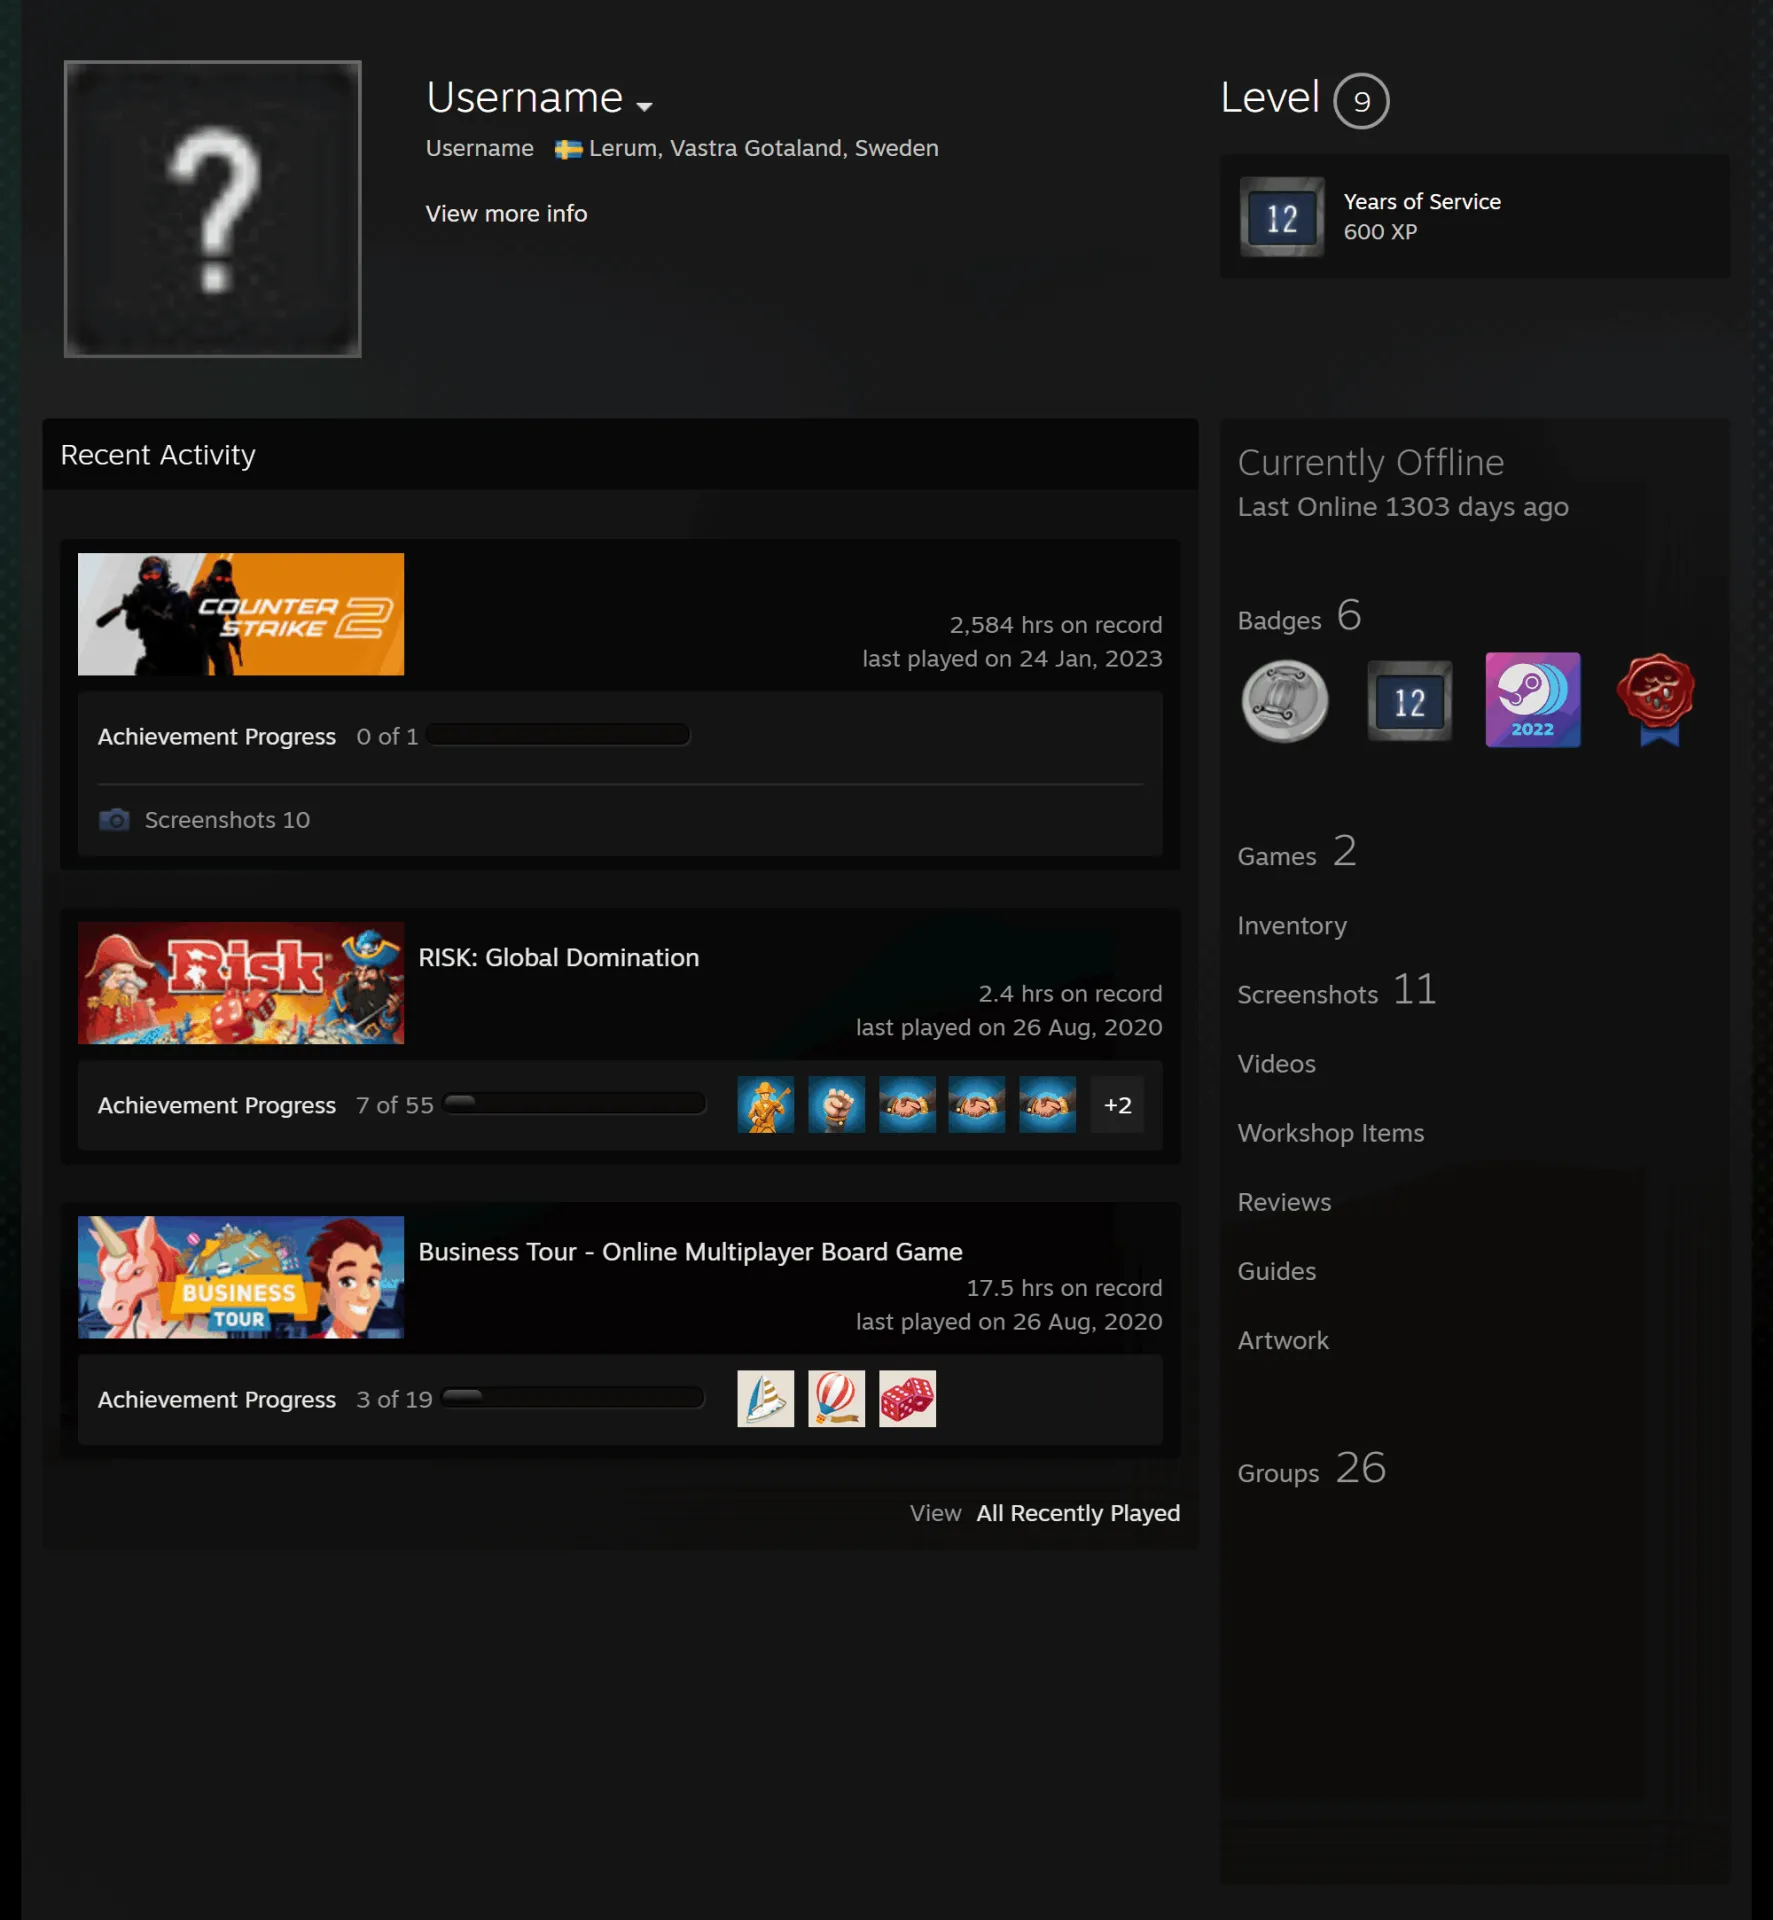
Task: Select the RISK soldier achievement icon
Action: [766, 1104]
